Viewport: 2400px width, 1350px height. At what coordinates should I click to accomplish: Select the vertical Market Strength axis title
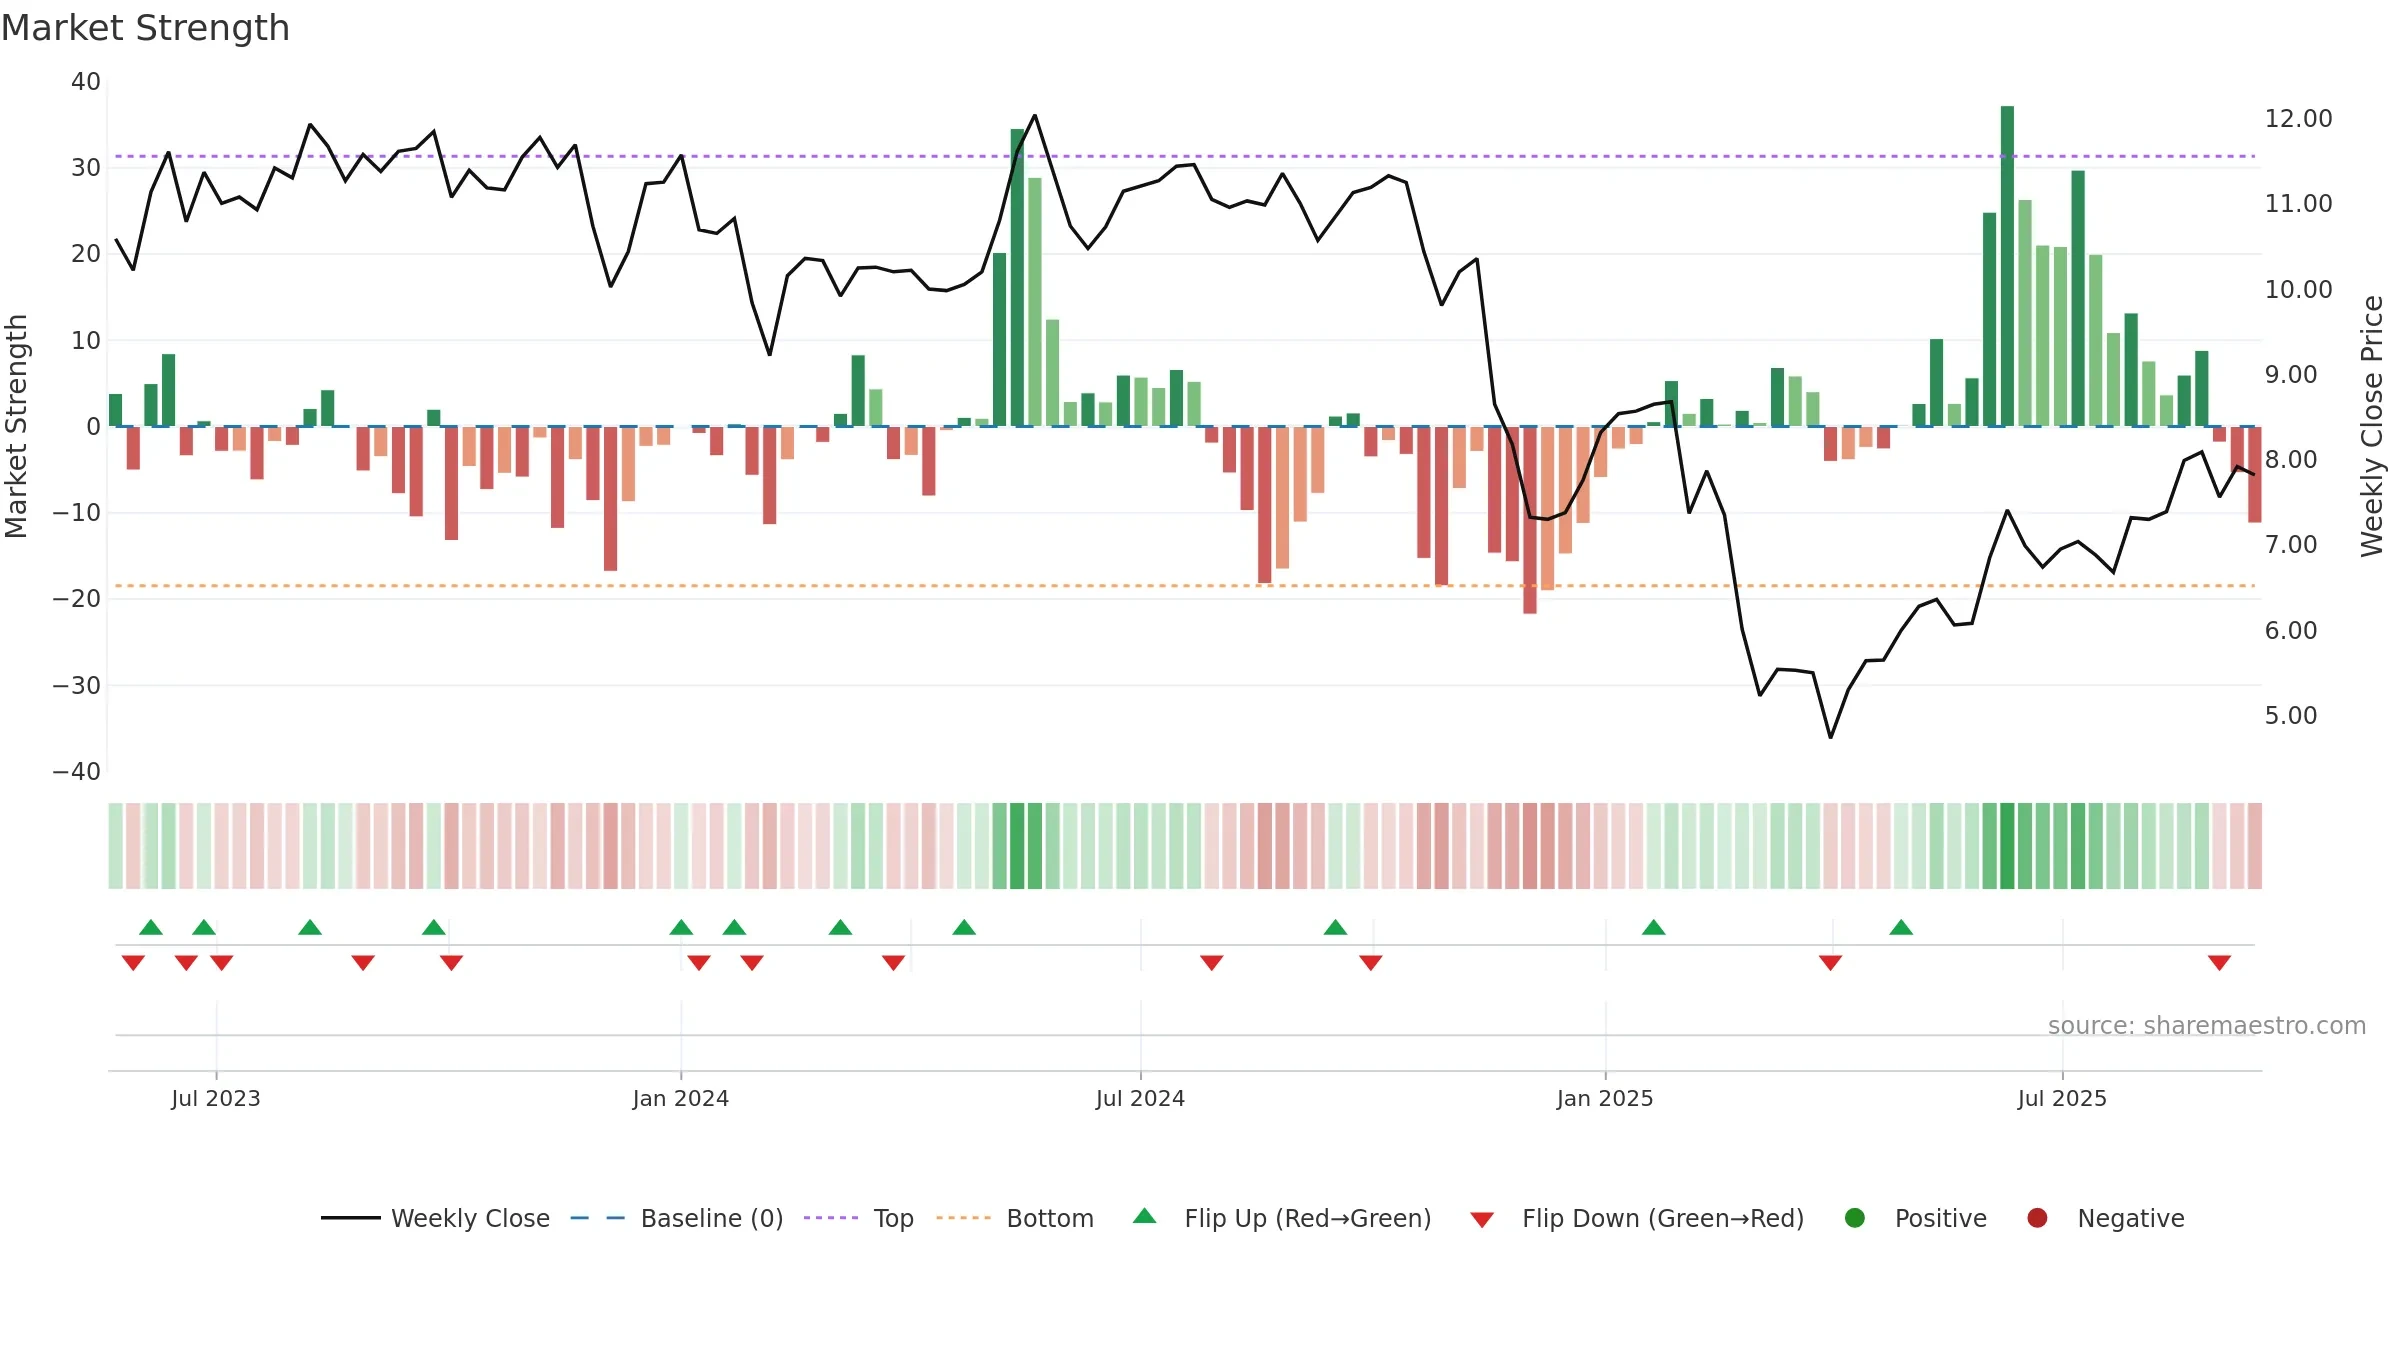(16, 426)
